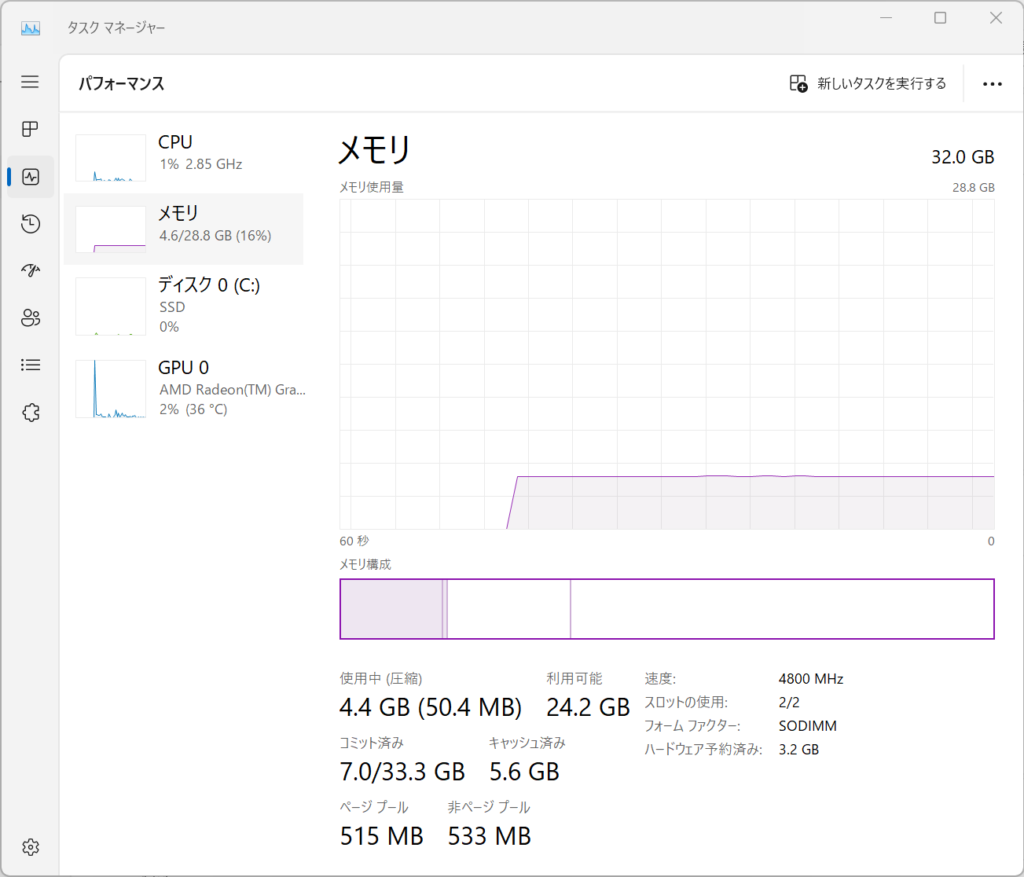Open Task Manager settings gear
The height and width of the screenshot is (877, 1024).
(x=31, y=847)
